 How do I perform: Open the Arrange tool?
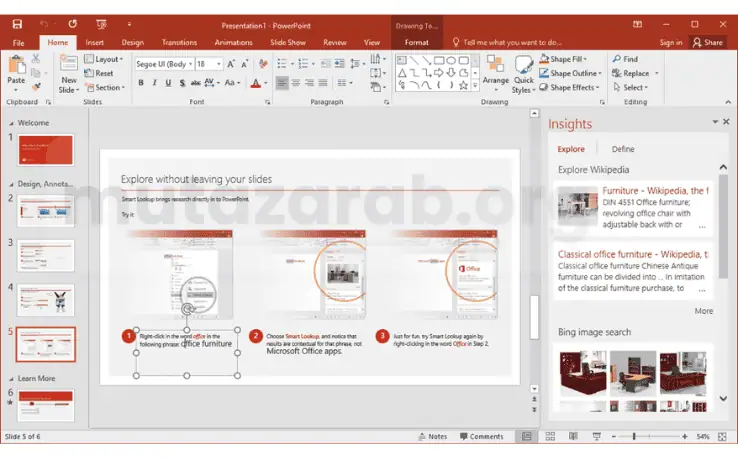pyautogui.click(x=496, y=70)
